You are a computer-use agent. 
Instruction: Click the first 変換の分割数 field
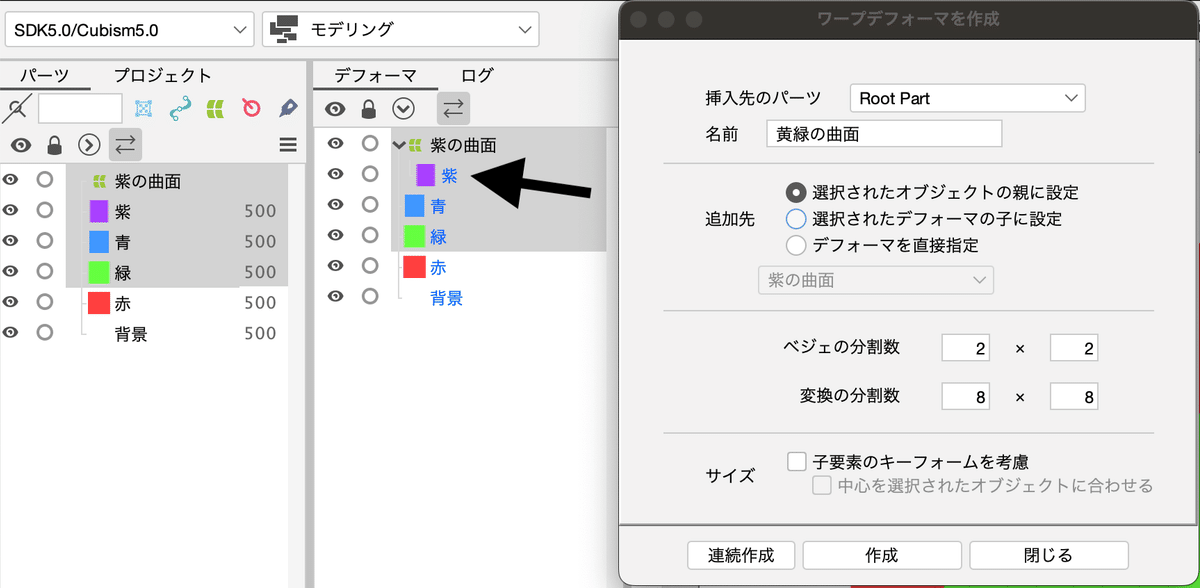coord(966,396)
